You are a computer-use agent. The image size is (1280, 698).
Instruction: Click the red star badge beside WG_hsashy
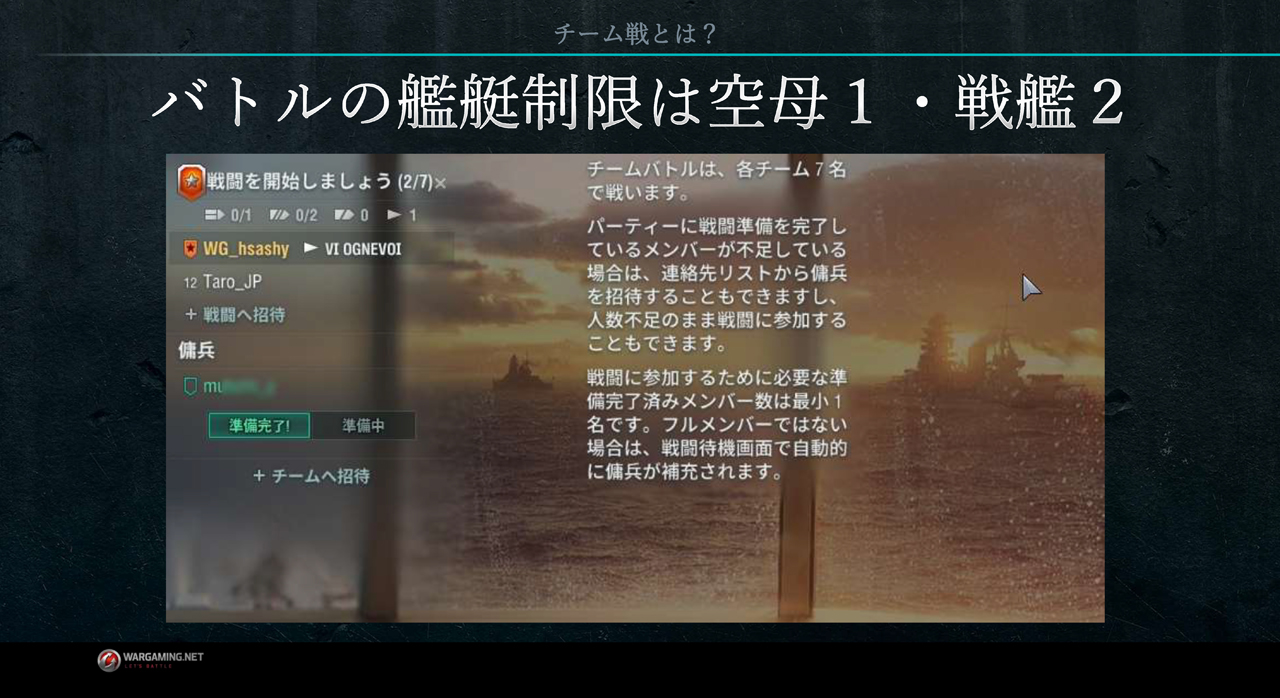coord(190,249)
